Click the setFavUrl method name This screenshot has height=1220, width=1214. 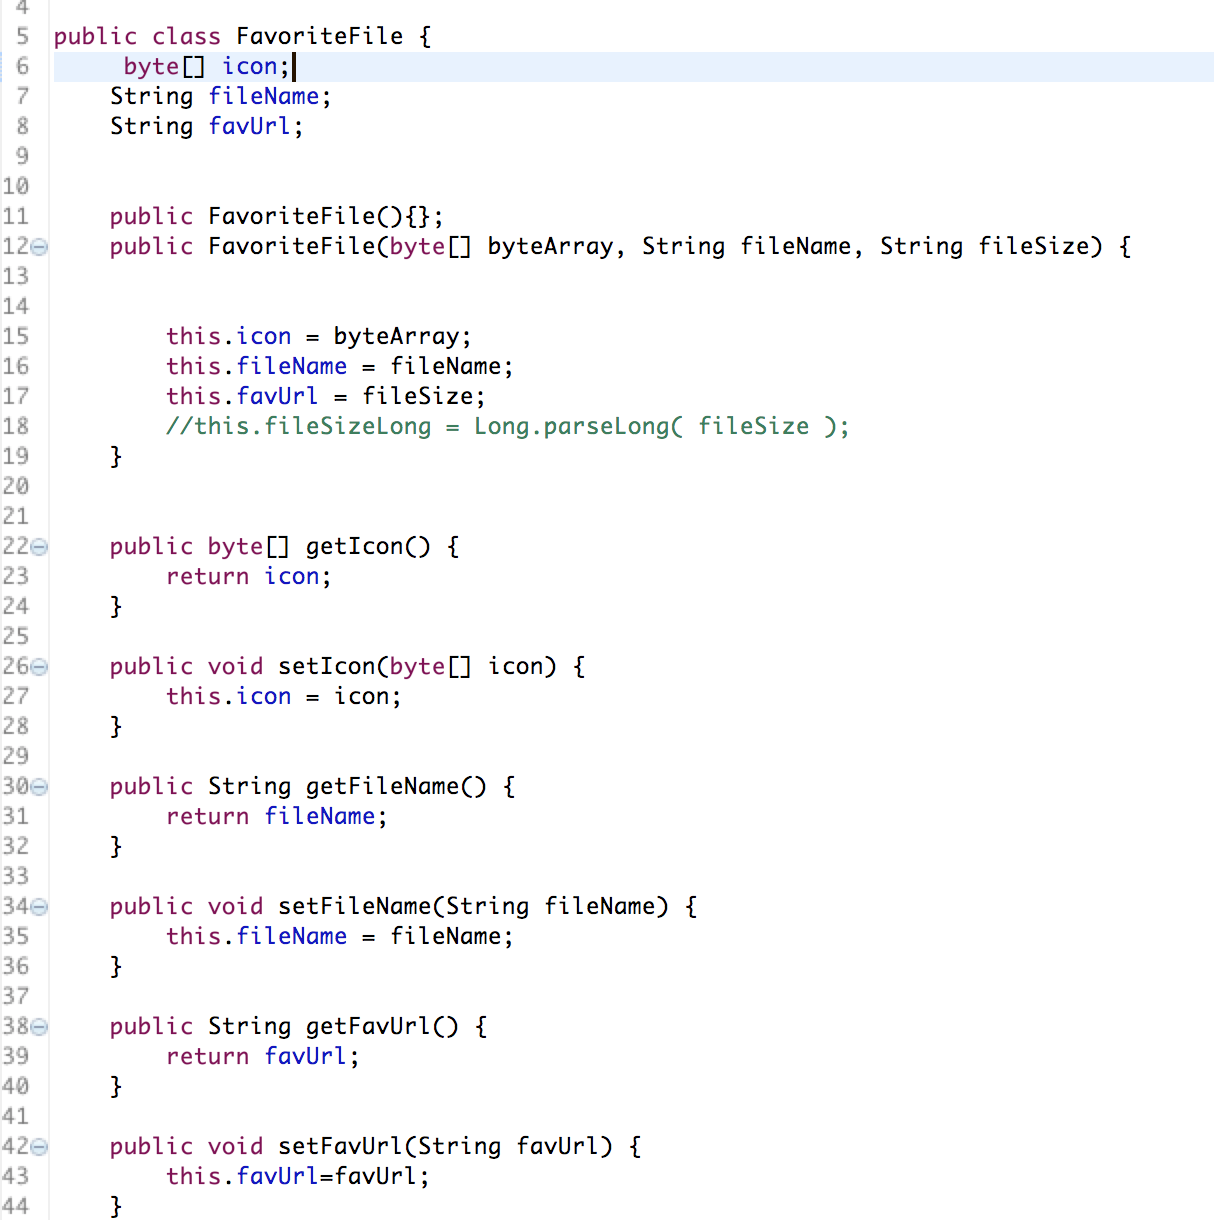(x=341, y=1147)
